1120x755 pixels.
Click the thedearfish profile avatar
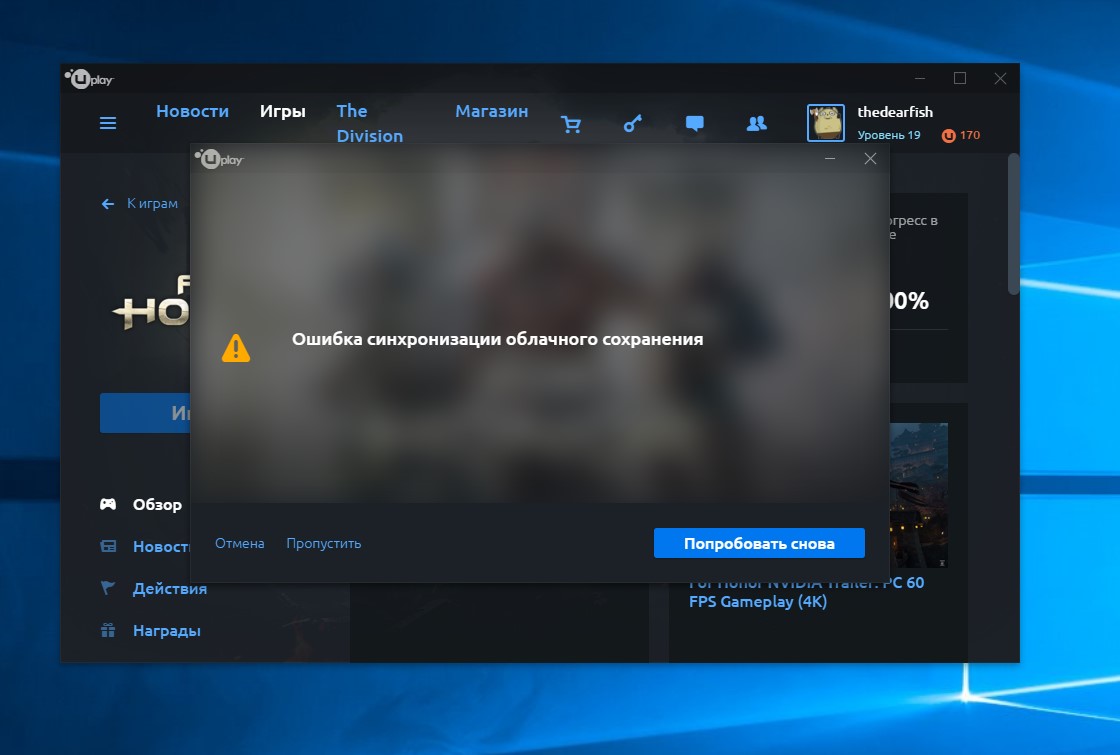(826, 123)
